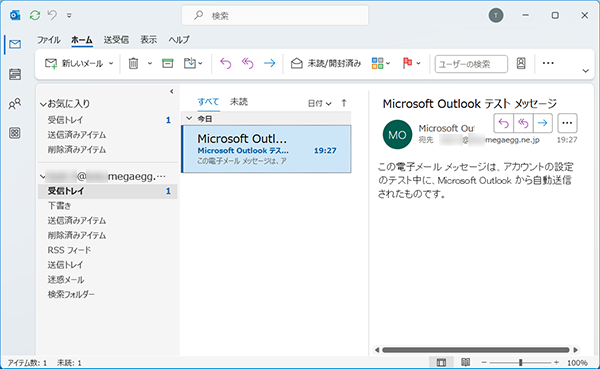The image size is (600, 369).
Task: Open the Help ribbon tab
Action: (x=179, y=40)
